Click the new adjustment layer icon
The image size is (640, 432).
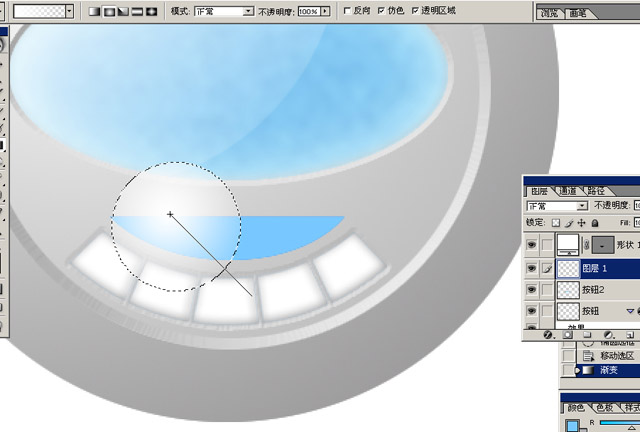pyautogui.click(x=608, y=335)
